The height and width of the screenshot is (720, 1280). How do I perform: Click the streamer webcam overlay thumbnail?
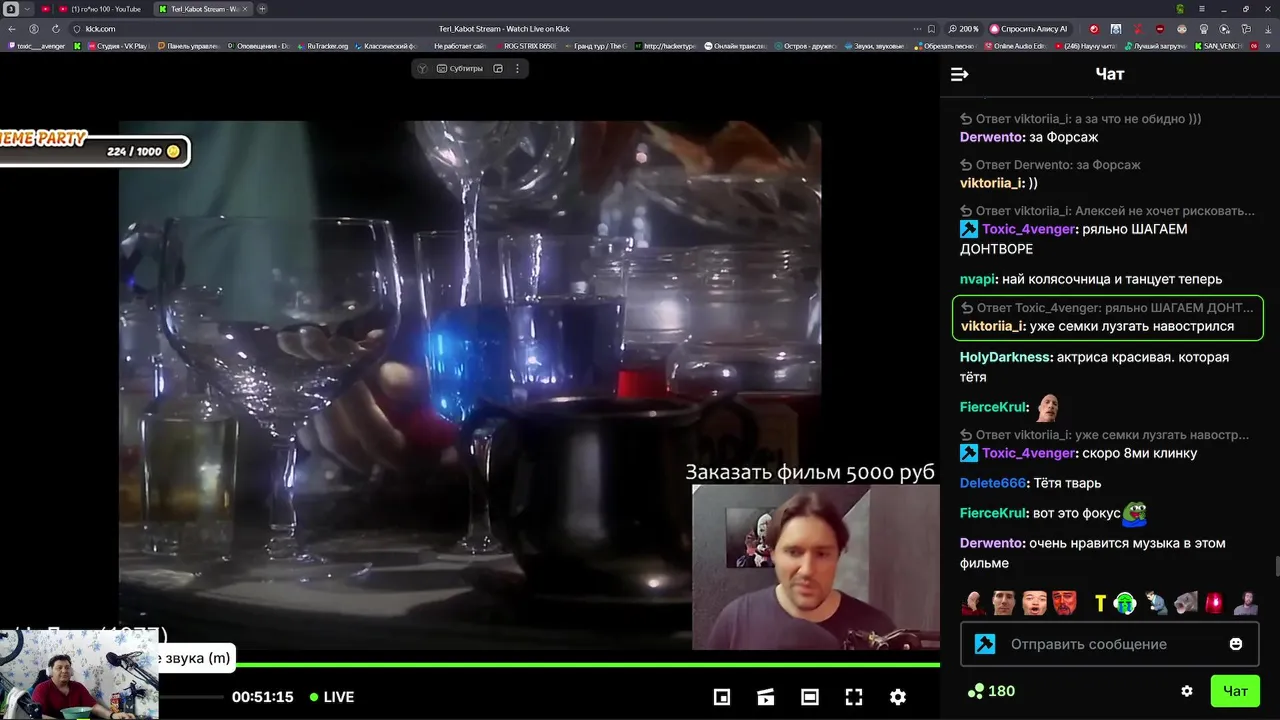click(79, 673)
